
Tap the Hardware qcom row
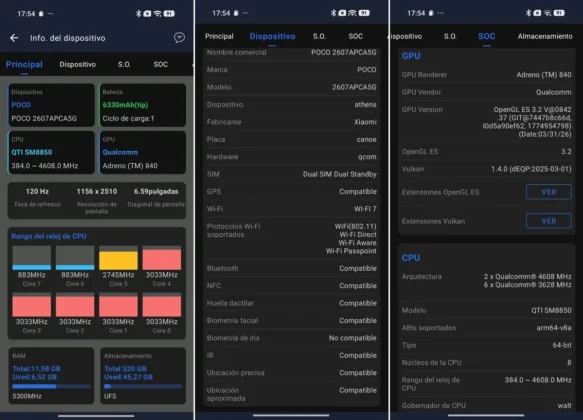pos(292,157)
